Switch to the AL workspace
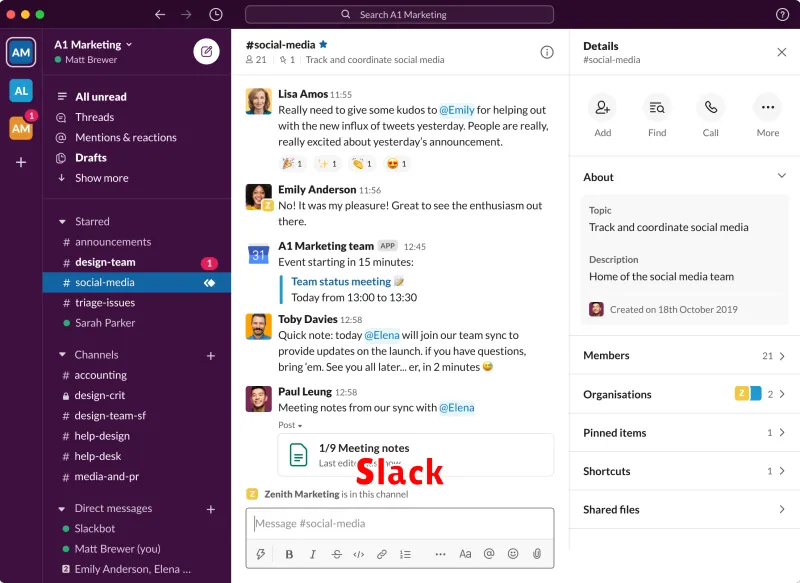Image resolution: width=800 pixels, height=583 pixels. [x=21, y=91]
